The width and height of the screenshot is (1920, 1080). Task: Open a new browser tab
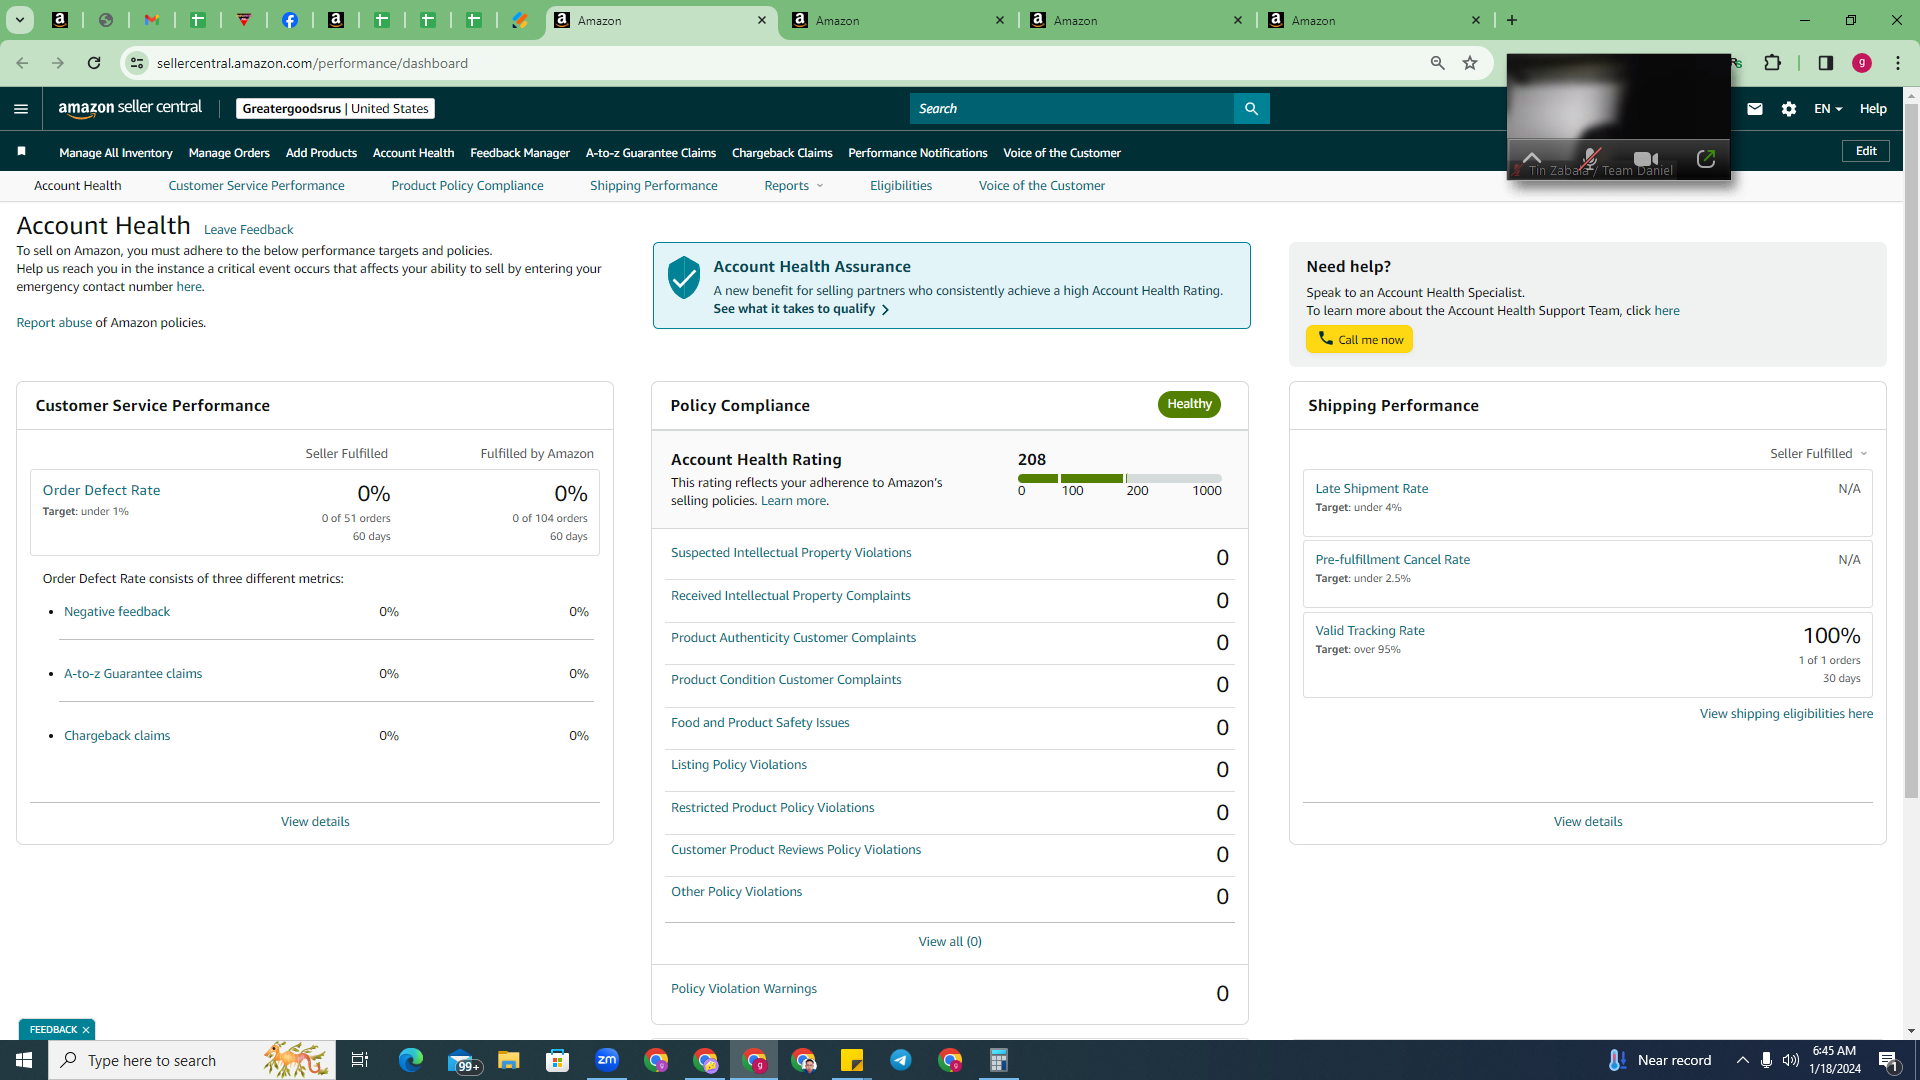click(1512, 20)
